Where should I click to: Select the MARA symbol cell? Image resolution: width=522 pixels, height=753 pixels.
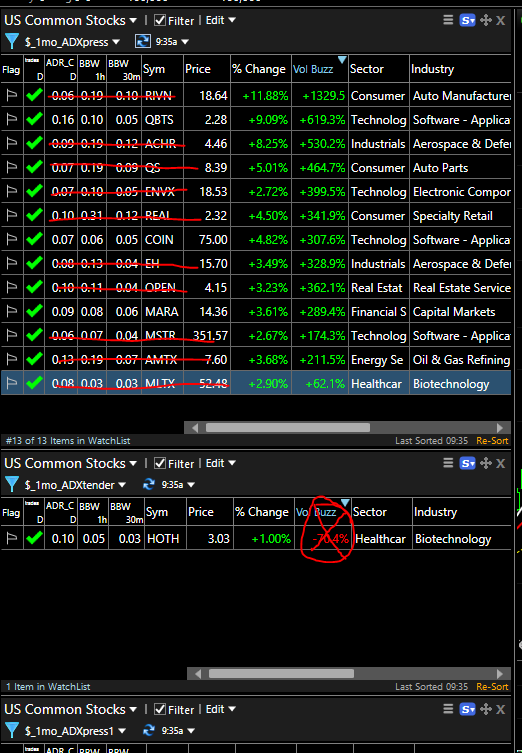pyautogui.click(x=162, y=312)
